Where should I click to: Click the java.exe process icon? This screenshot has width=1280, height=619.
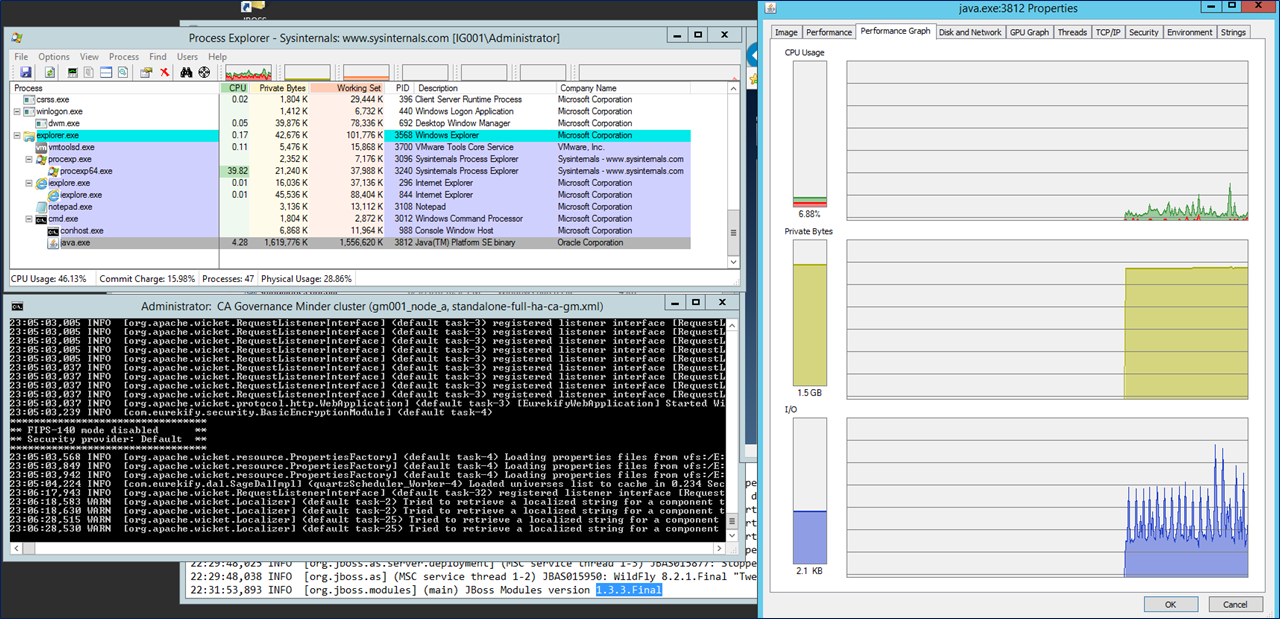point(54,242)
